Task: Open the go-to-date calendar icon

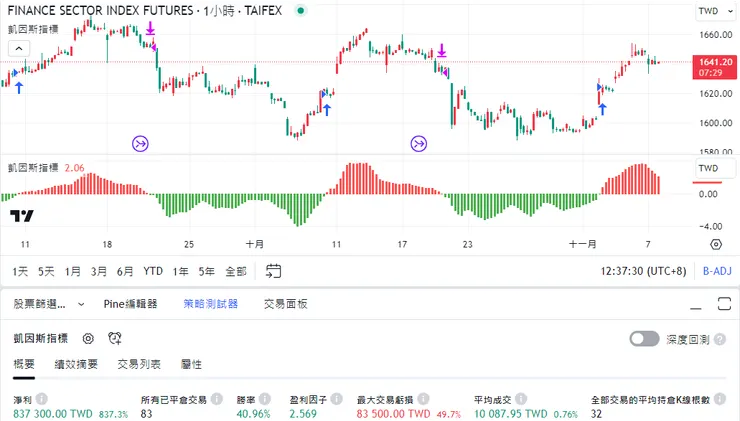Action: [273, 271]
